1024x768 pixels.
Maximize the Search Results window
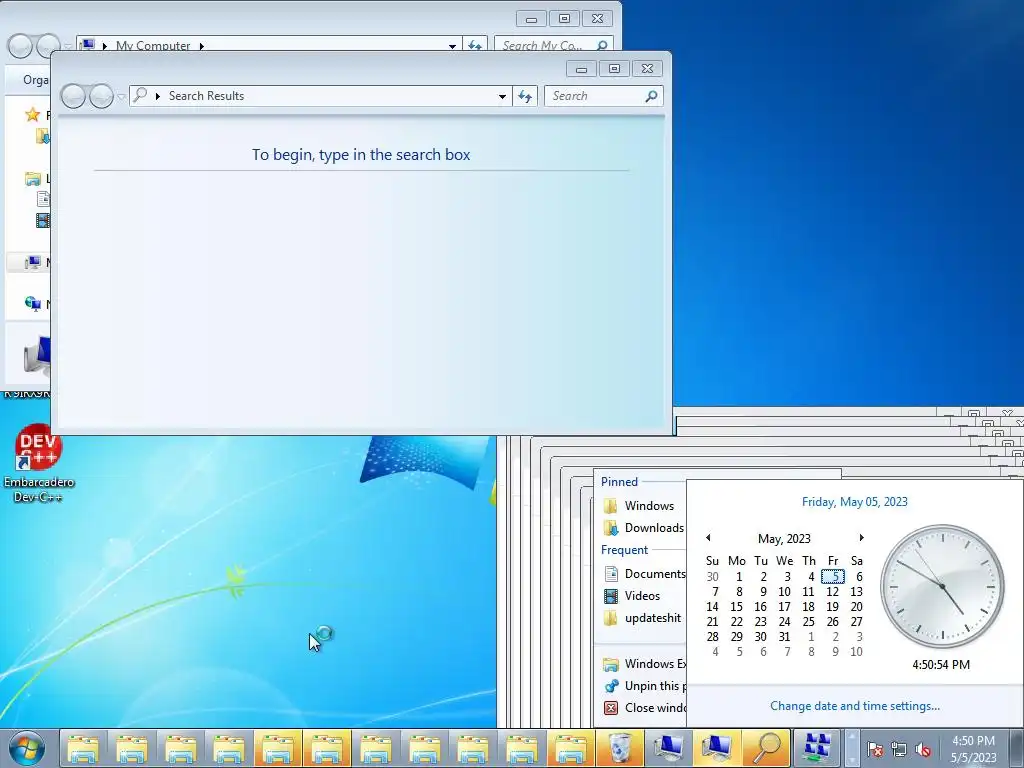coord(614,69)
